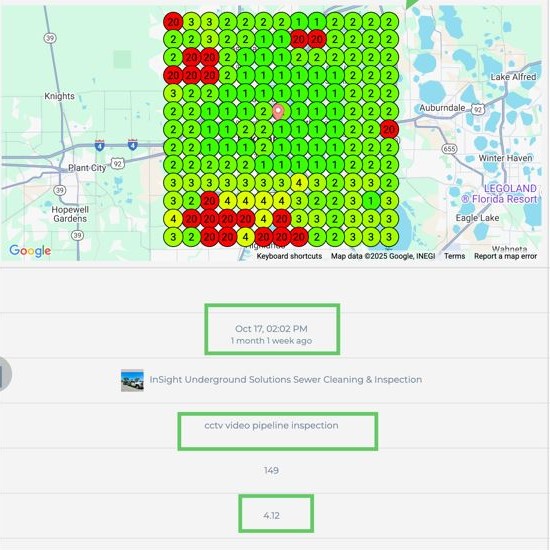
Task: Click the value 149
Action: [271, 470]
